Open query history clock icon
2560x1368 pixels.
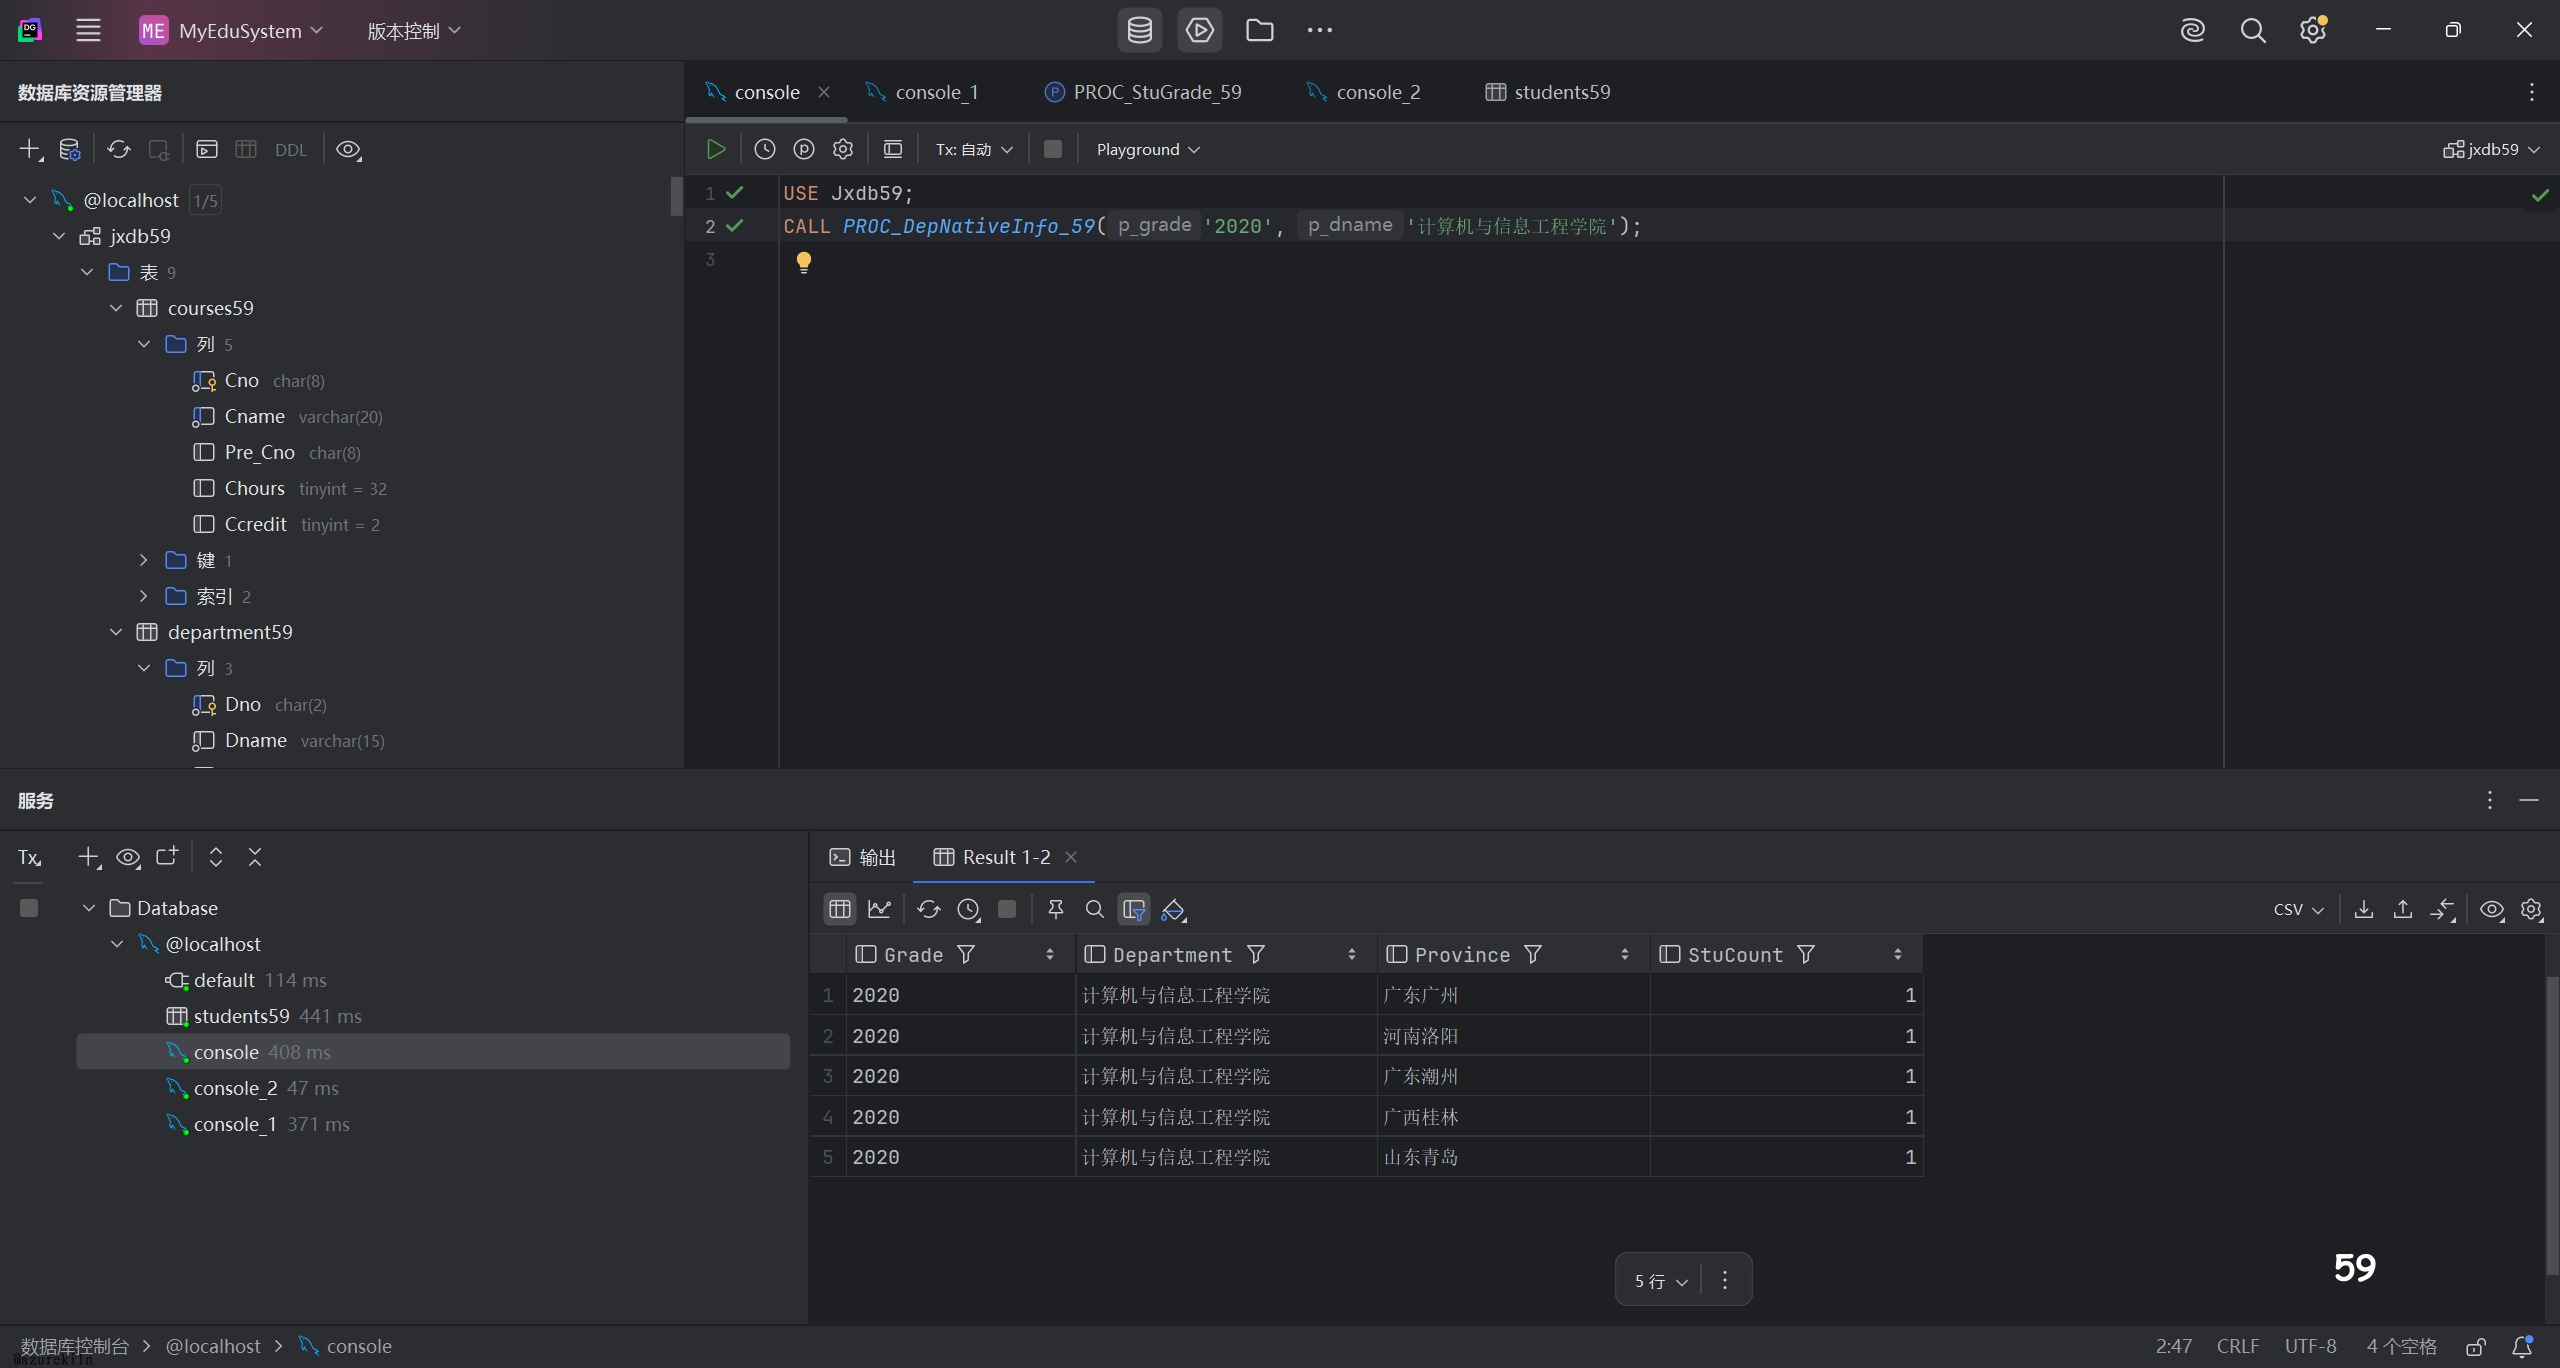click(x=765, y=149)
